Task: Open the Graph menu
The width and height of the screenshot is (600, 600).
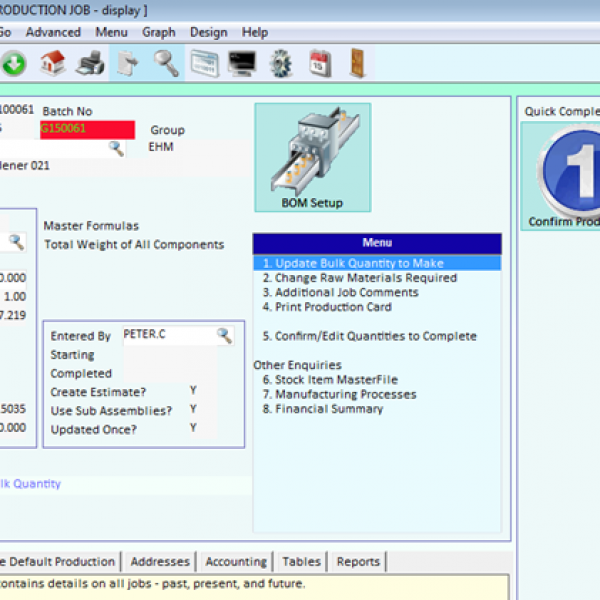Action: click(x=158, y=33)
